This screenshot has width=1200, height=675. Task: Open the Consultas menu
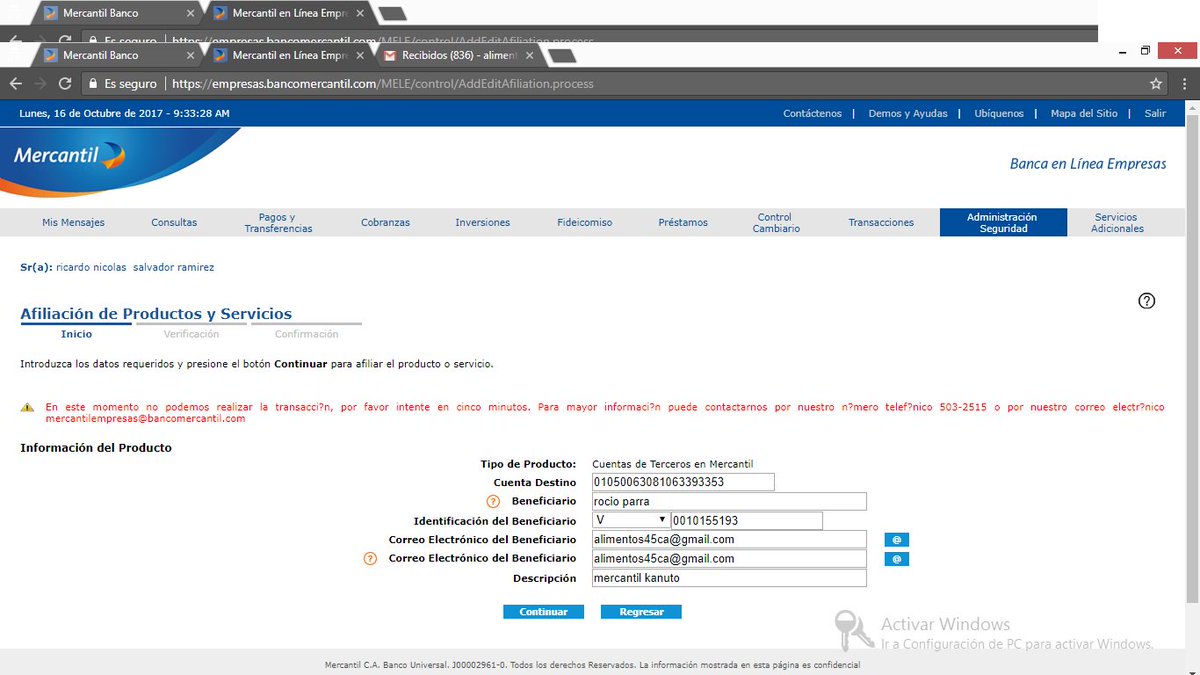click(x=174, y=222)
